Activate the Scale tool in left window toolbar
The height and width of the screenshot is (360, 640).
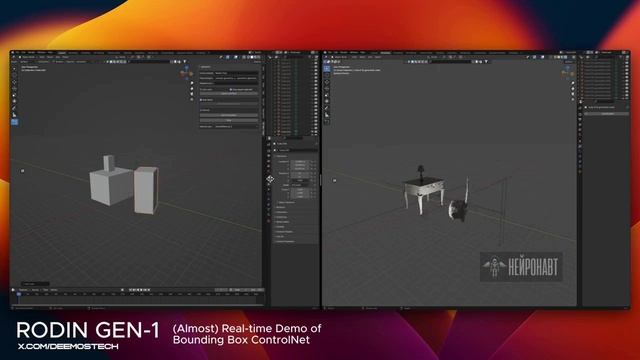click(14, 95)
